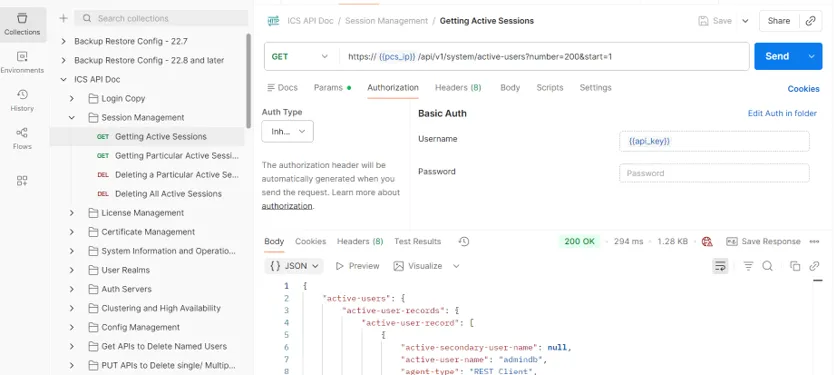Open the Cookies link
The image size is (837, 375).
803,89
